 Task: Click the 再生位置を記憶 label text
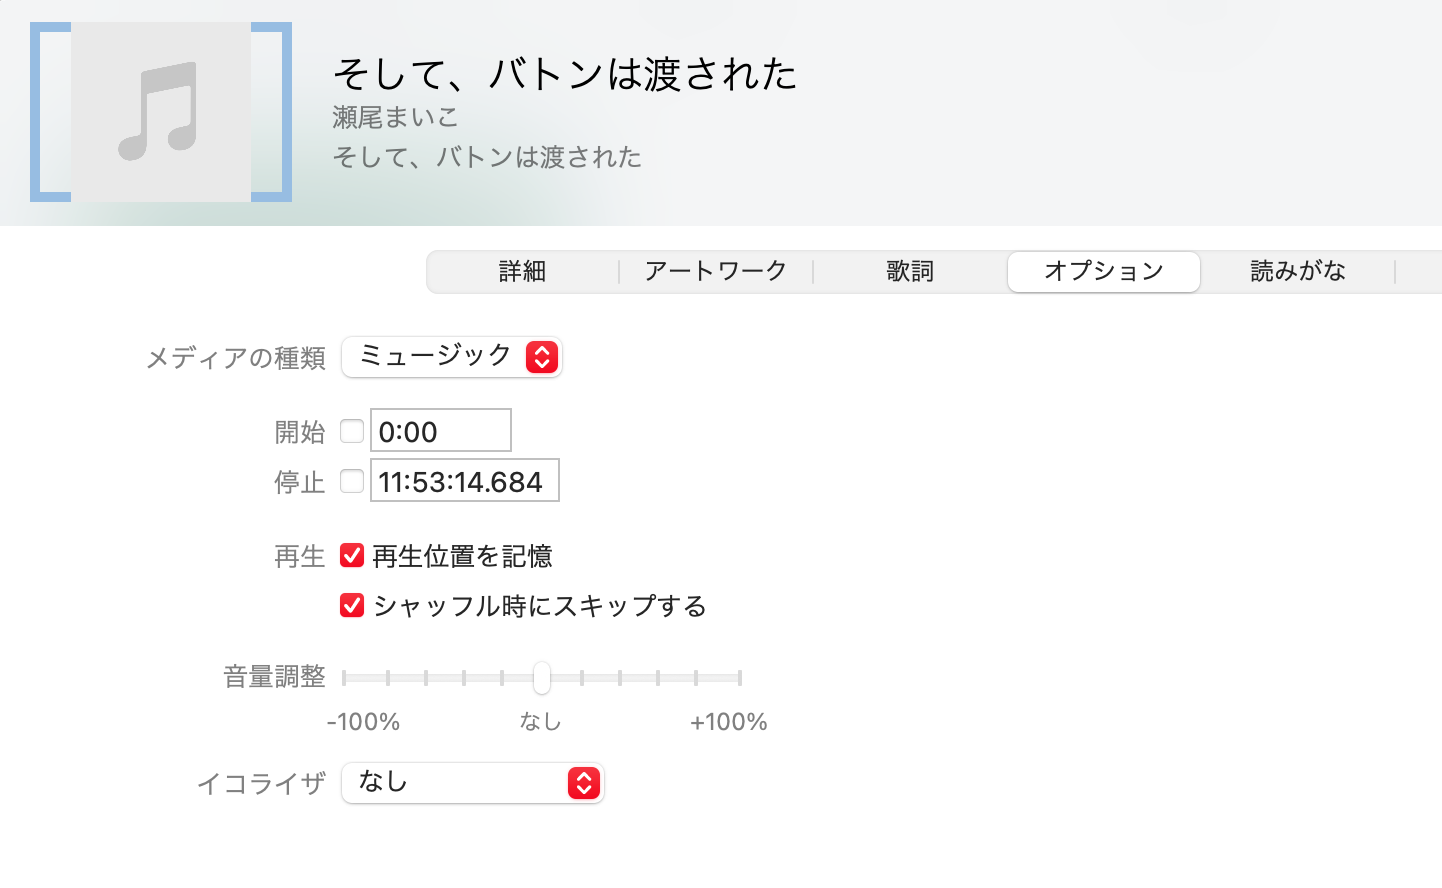462,556
